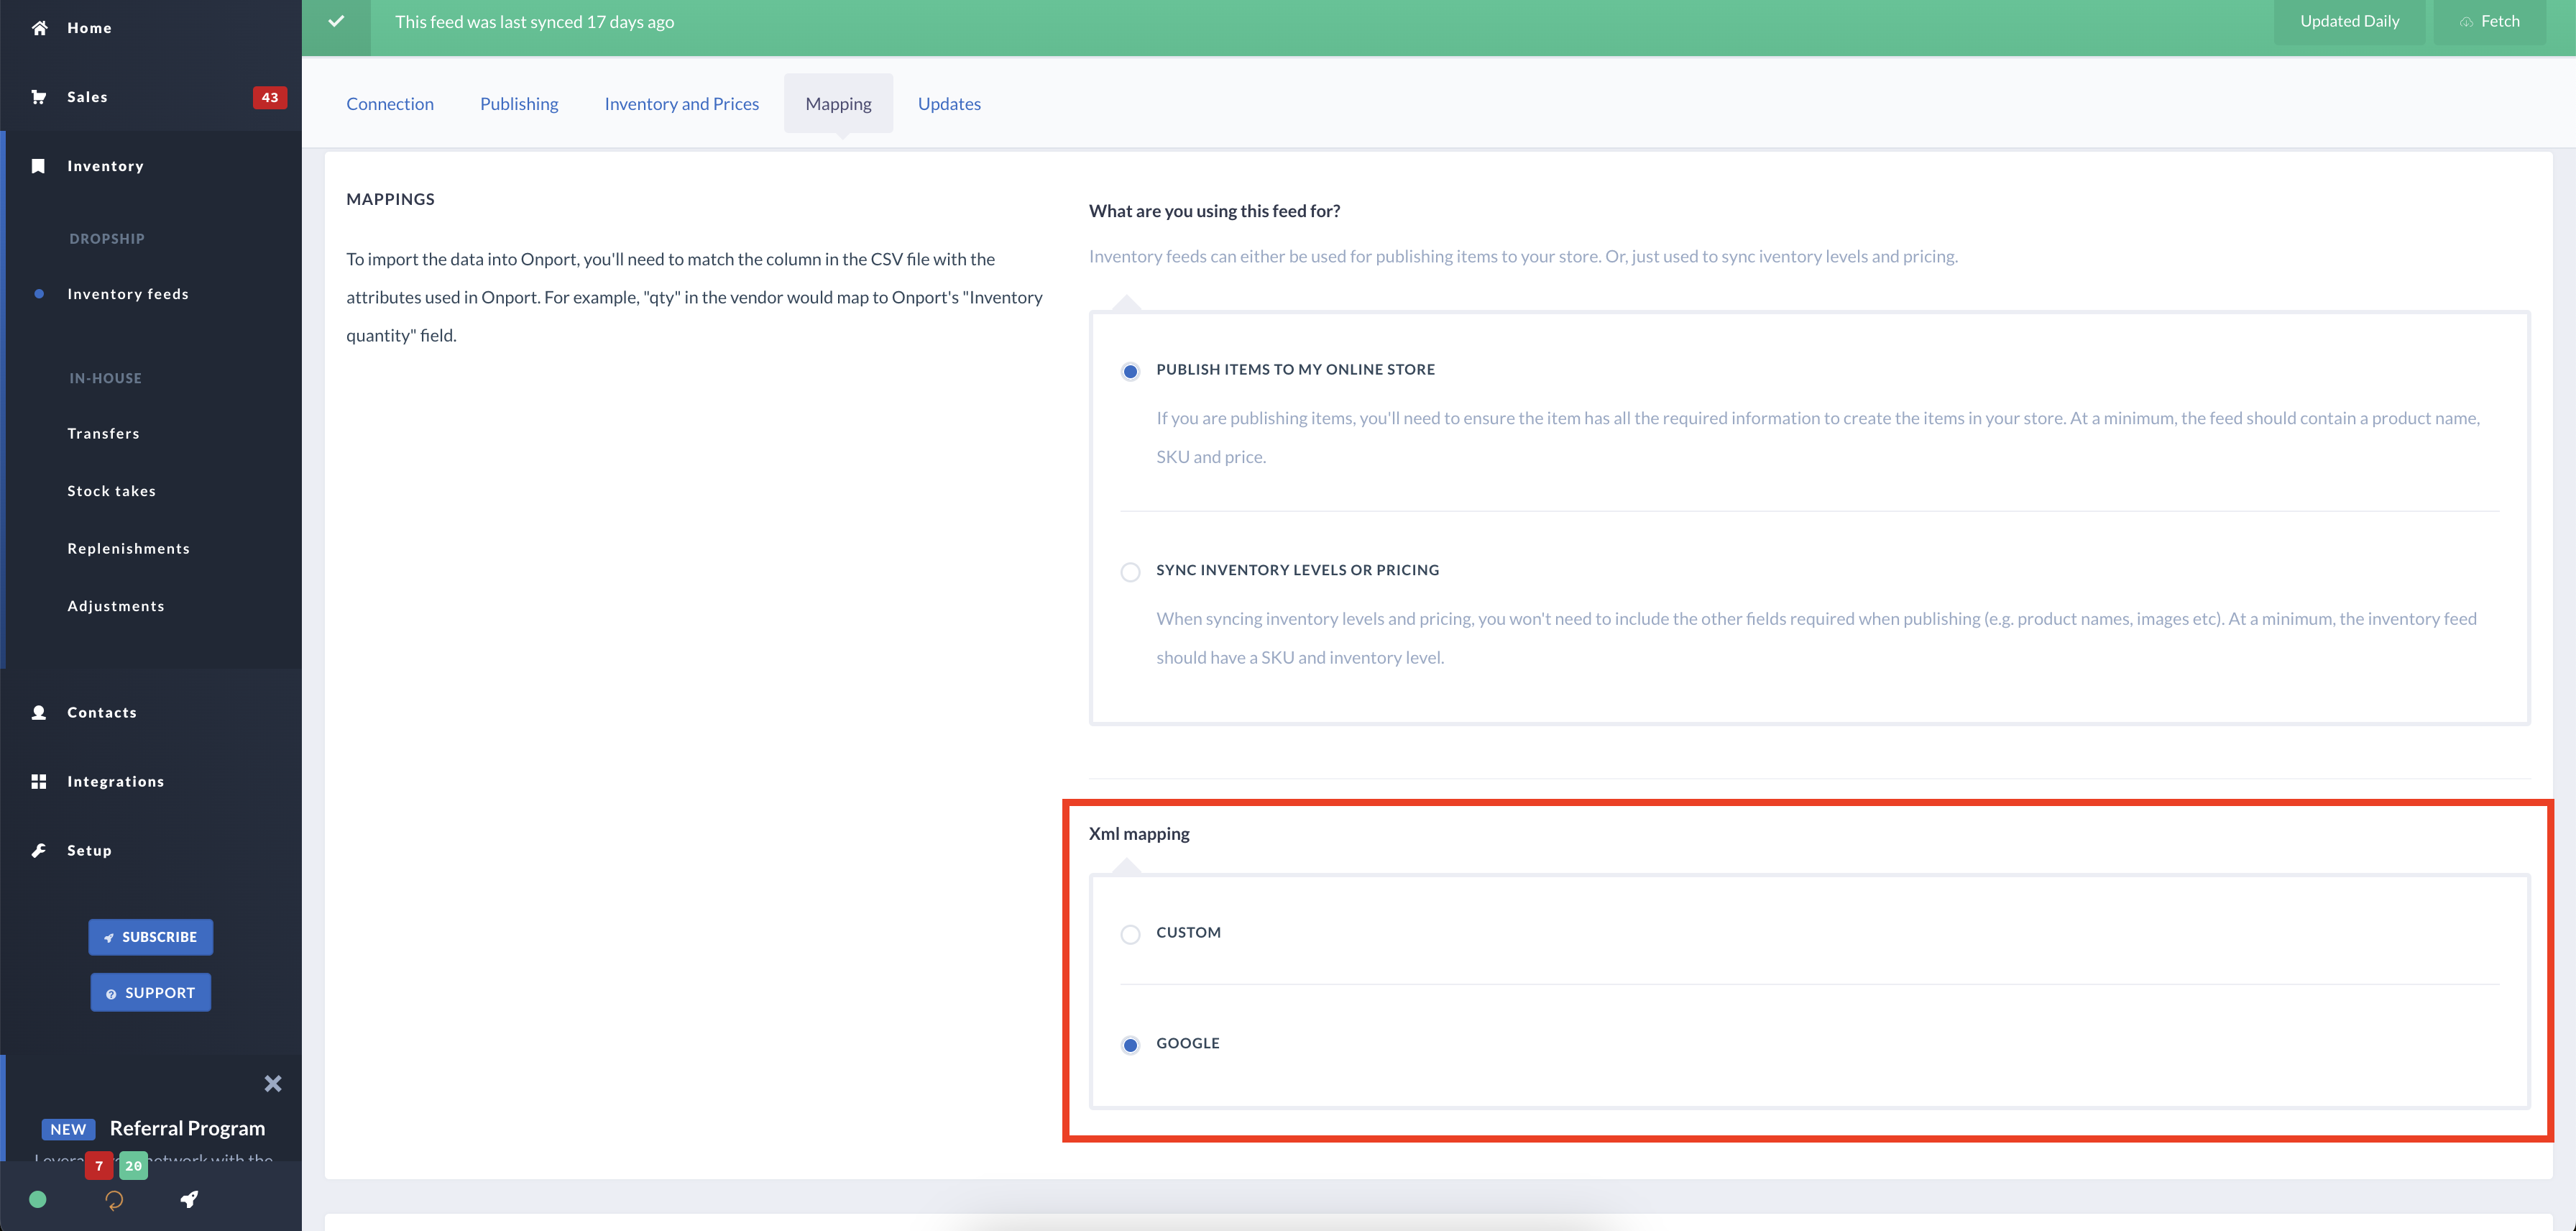Click the 'Xml mapping' section heading
The image size is (2576, 1231).
point(1139,833)
